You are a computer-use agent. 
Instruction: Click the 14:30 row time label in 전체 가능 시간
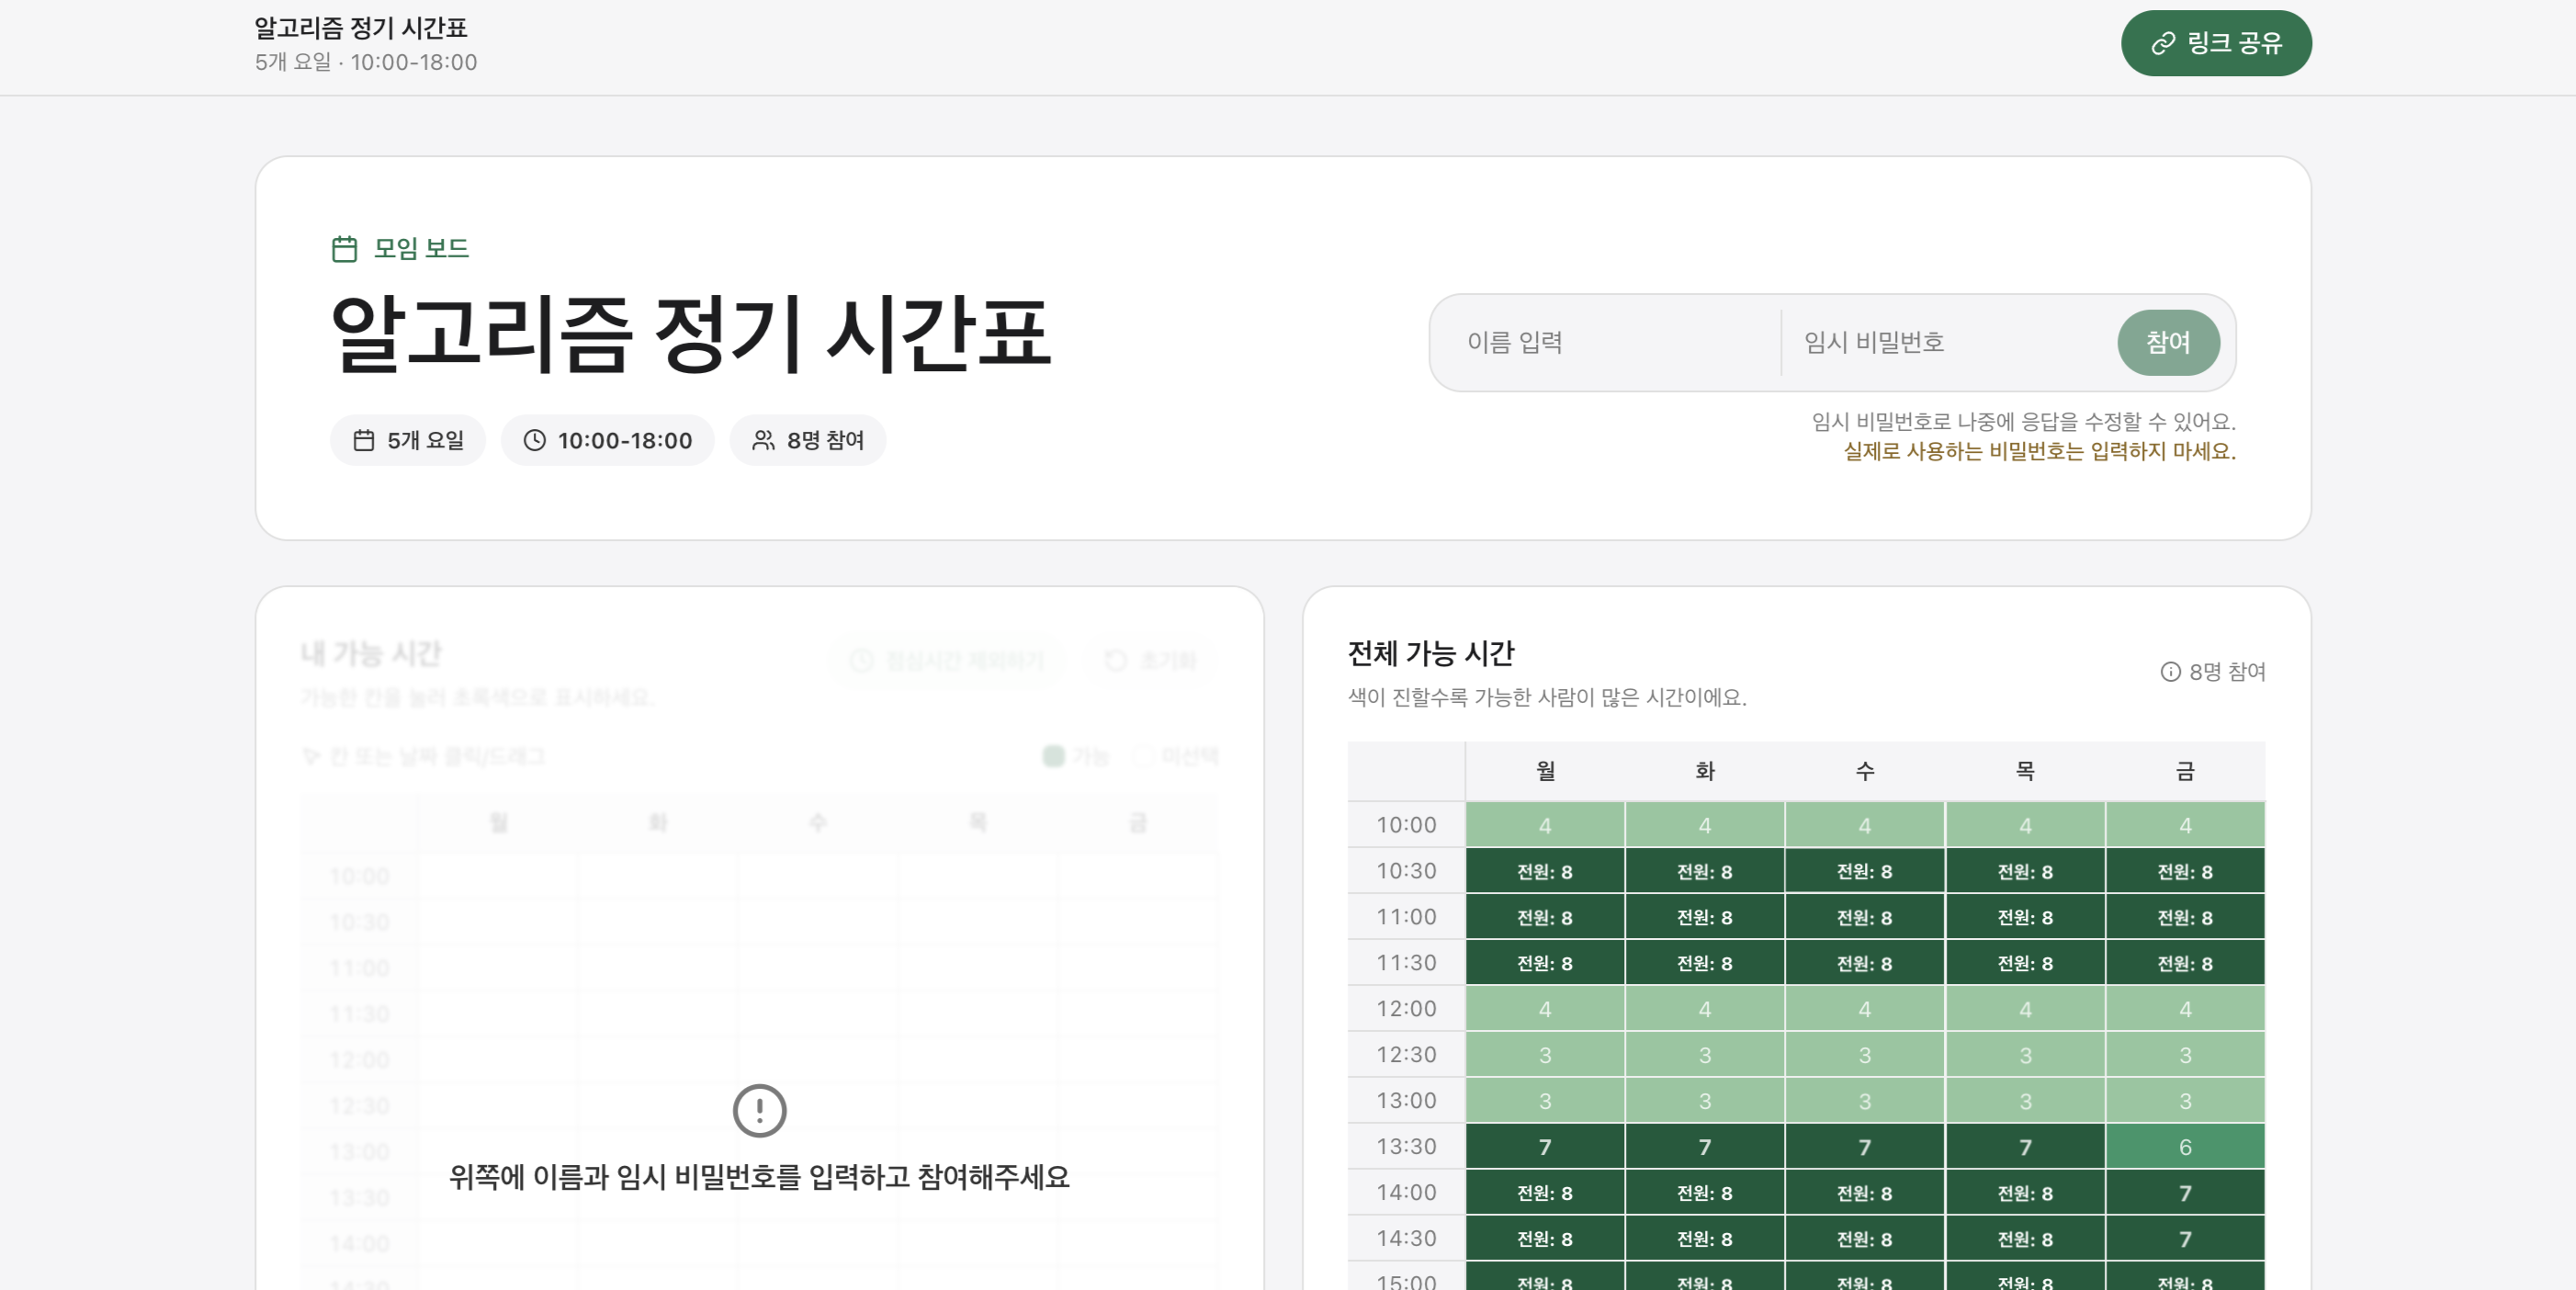click(x=1406, y=1239)
